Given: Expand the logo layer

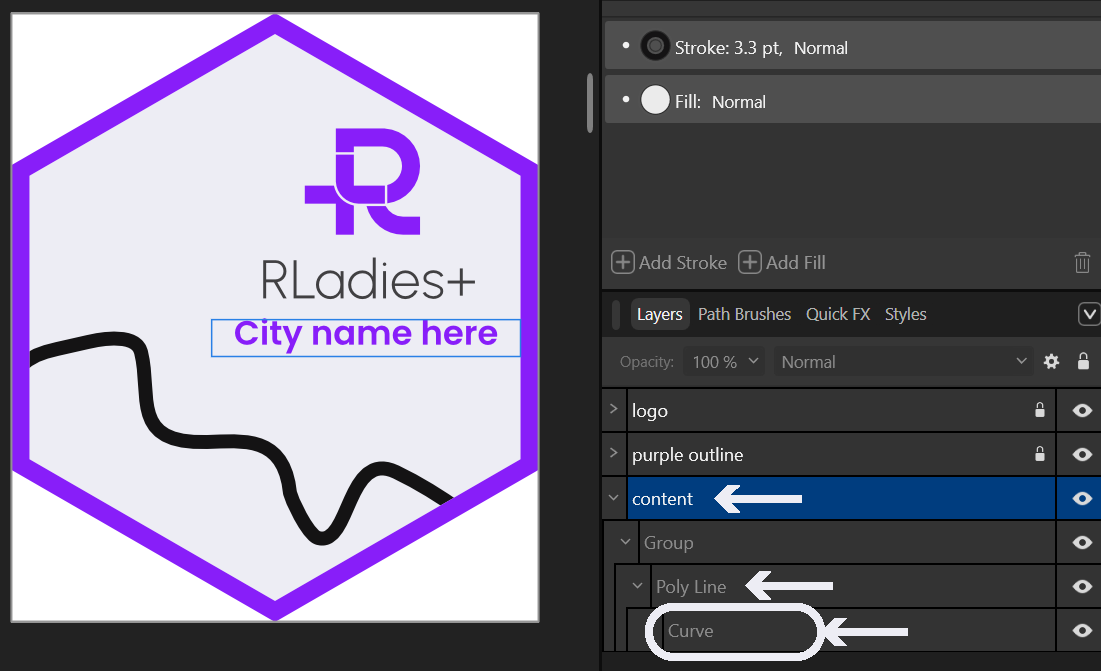Looking at the screenshot, I should 614,408.
